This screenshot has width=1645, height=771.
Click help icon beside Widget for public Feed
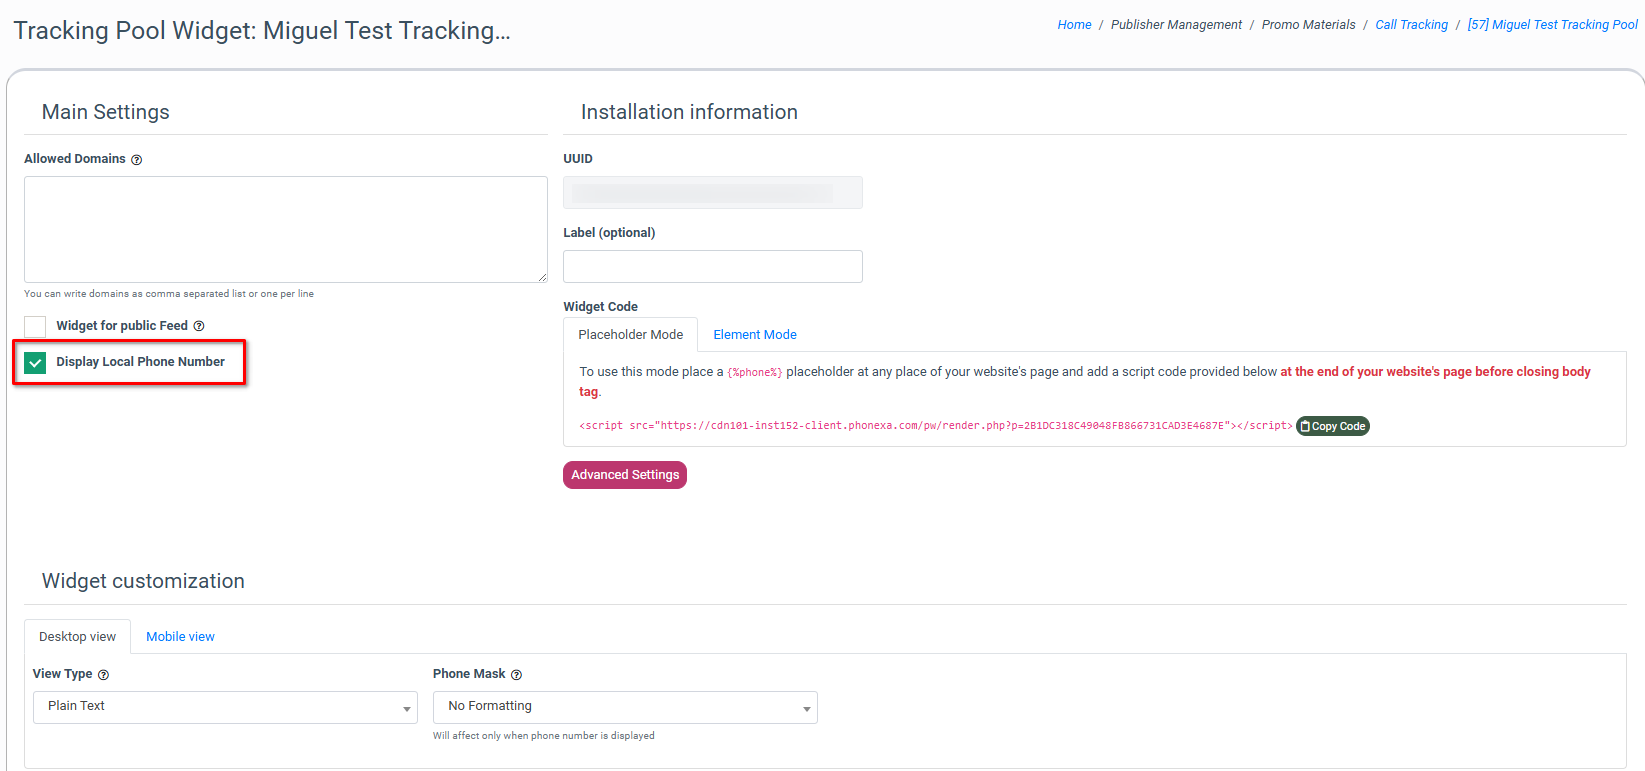pos(199,326)
